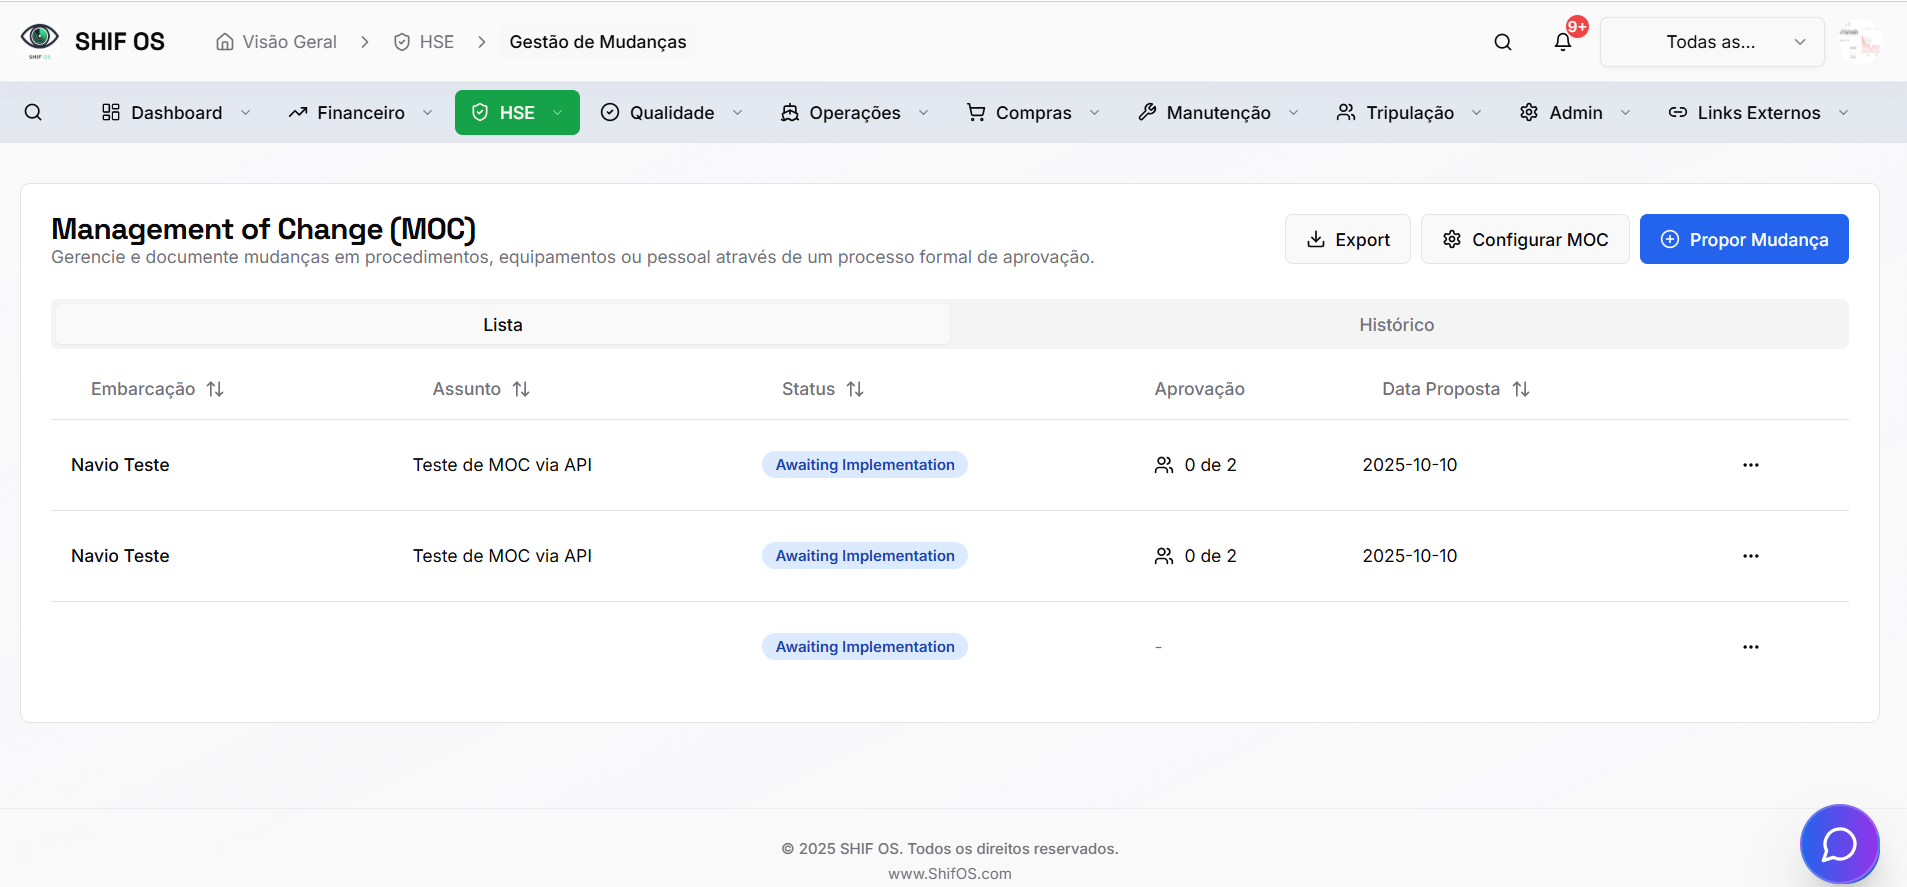Open the user profile avatar
Image resolution: width=1907 pixels, height=887 pixels.
coord(1860,42)
